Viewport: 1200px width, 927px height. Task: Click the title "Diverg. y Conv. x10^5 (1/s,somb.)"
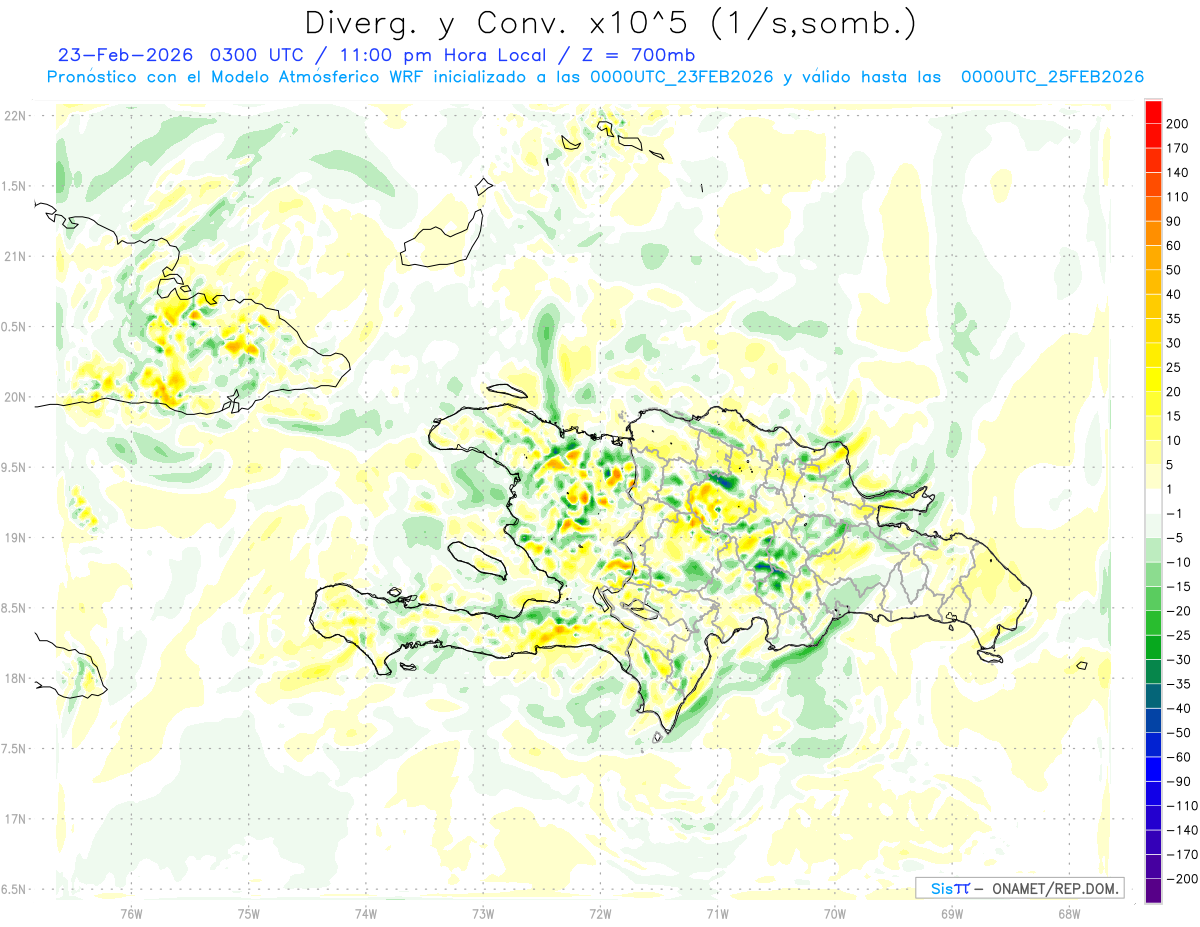click(609, 22)
